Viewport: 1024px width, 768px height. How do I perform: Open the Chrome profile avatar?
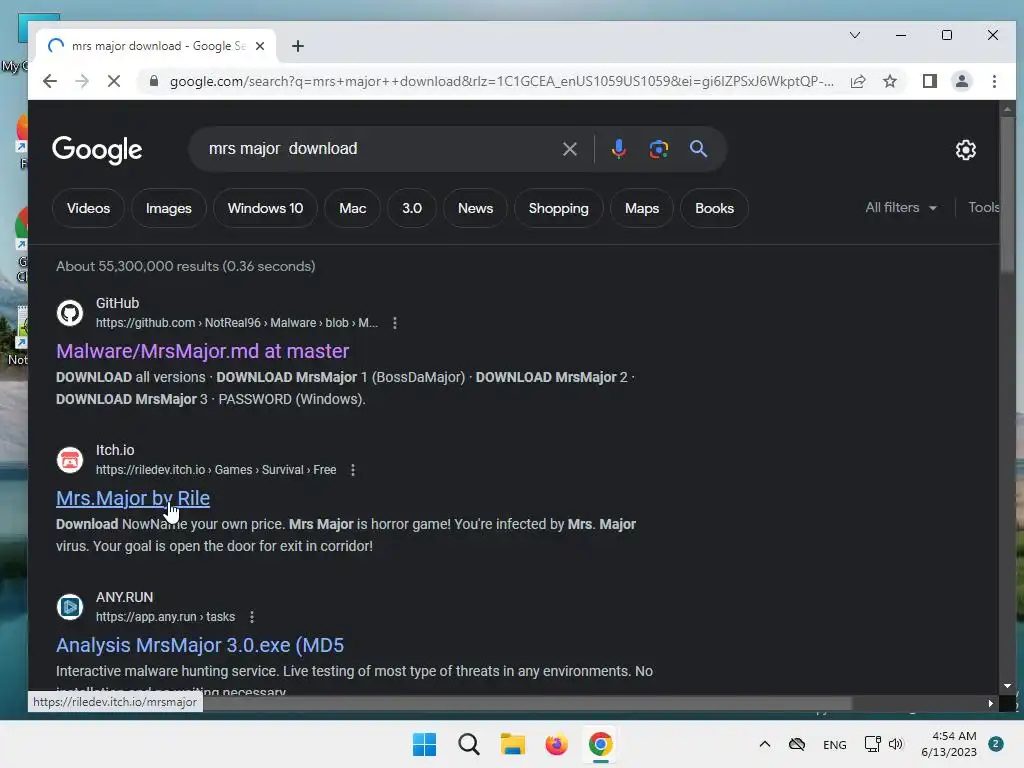961,81
